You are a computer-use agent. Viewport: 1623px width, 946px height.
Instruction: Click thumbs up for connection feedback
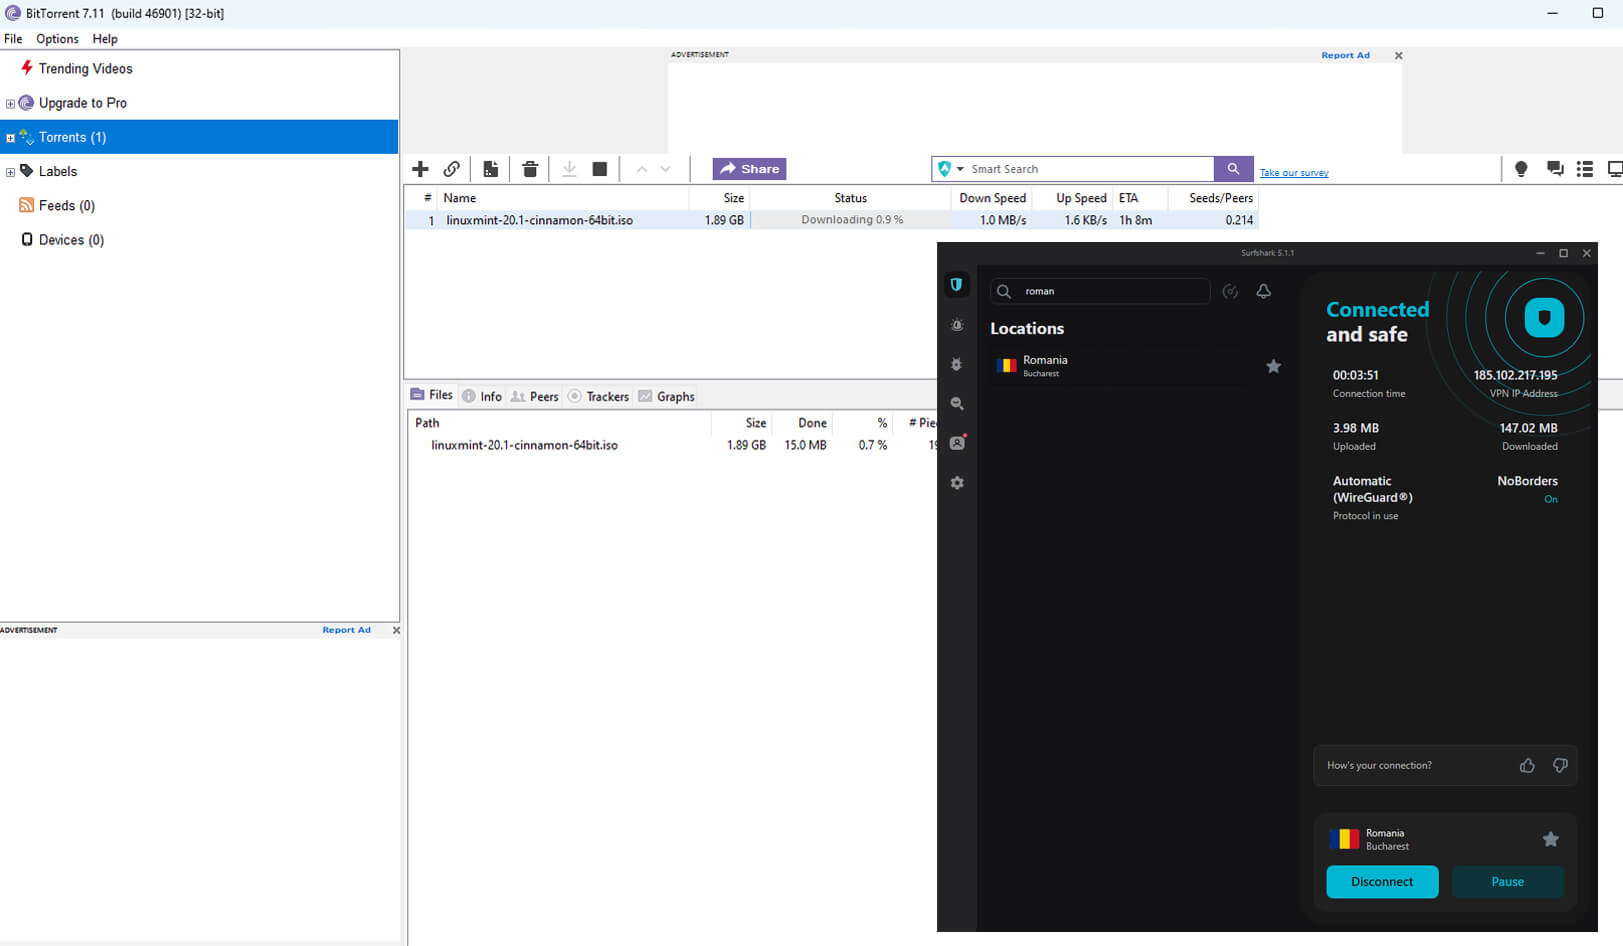click(1527, 766)
